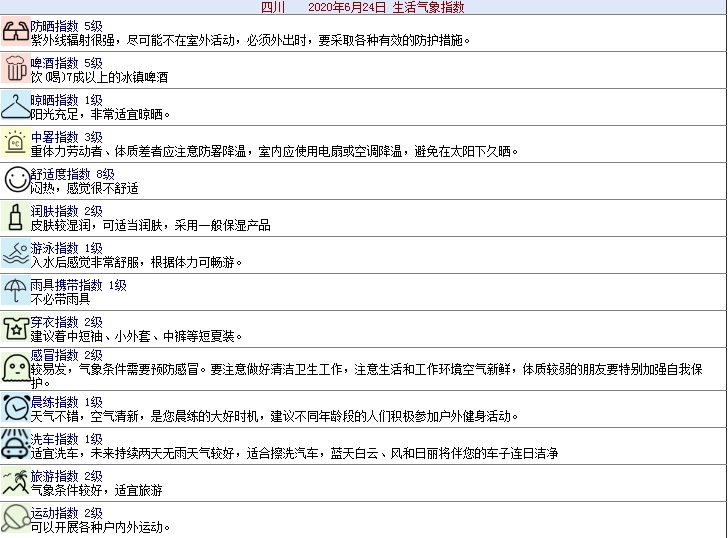Click the swimmer swimming index icon
This screenshot has height=538, width=728.
point(15,254)
